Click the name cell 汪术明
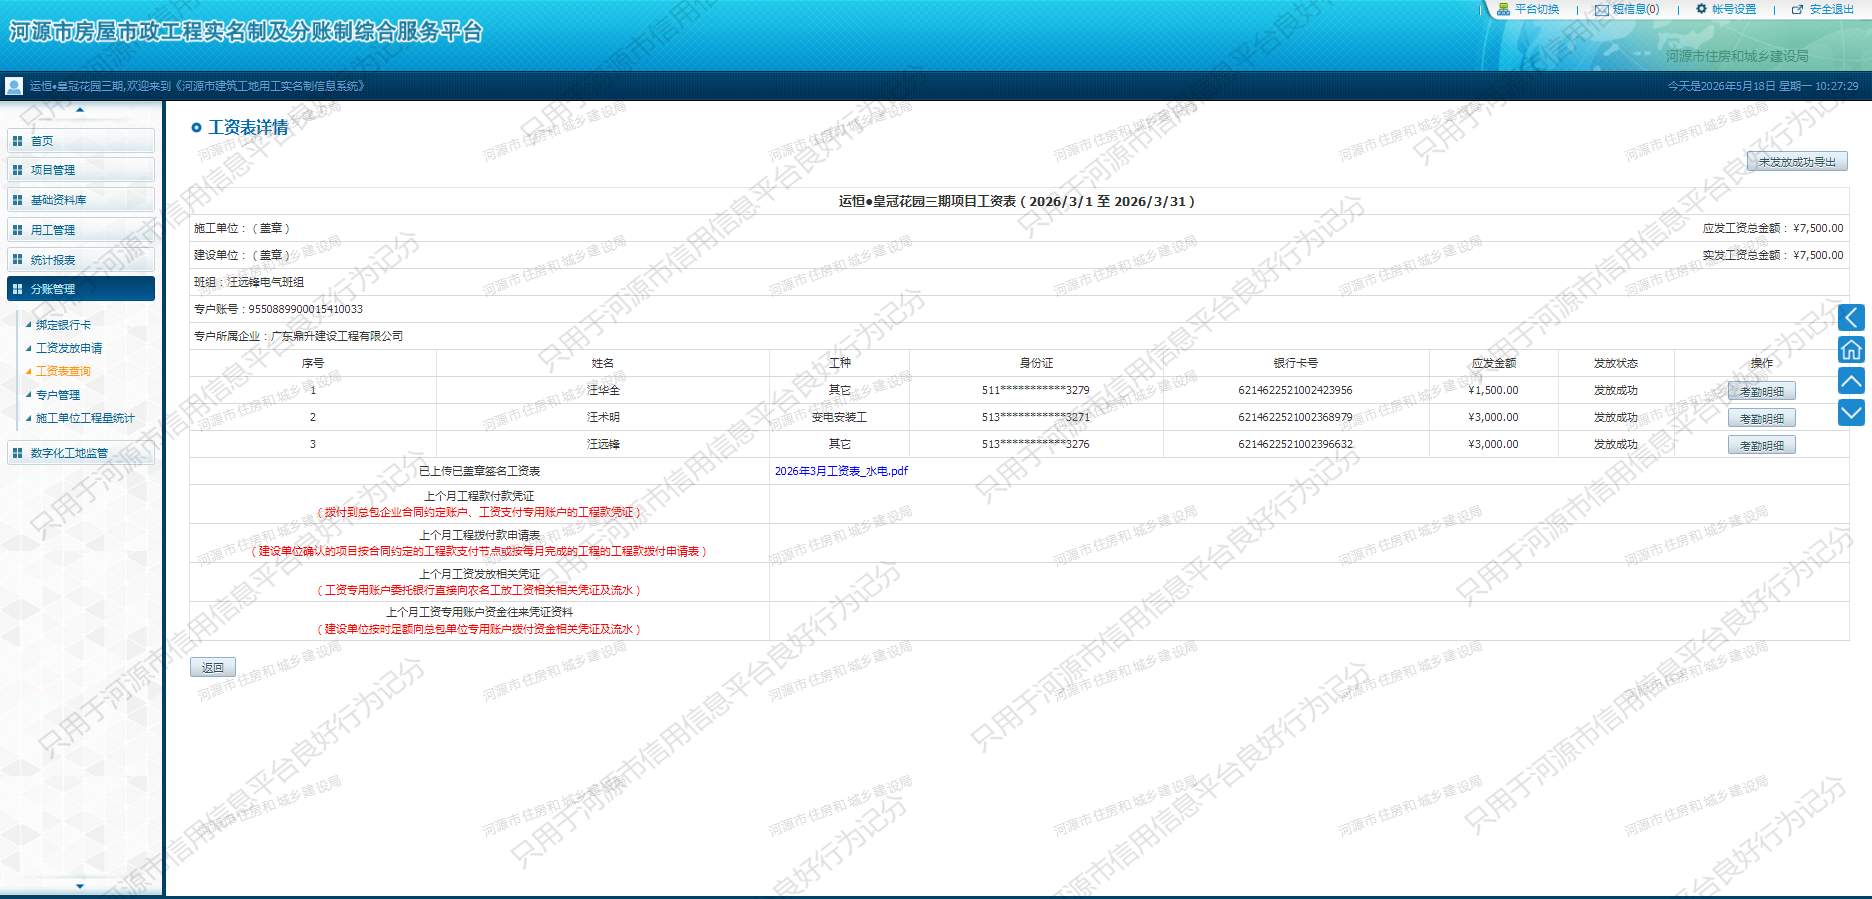The image size is (1872, 899). click(603, 417)
